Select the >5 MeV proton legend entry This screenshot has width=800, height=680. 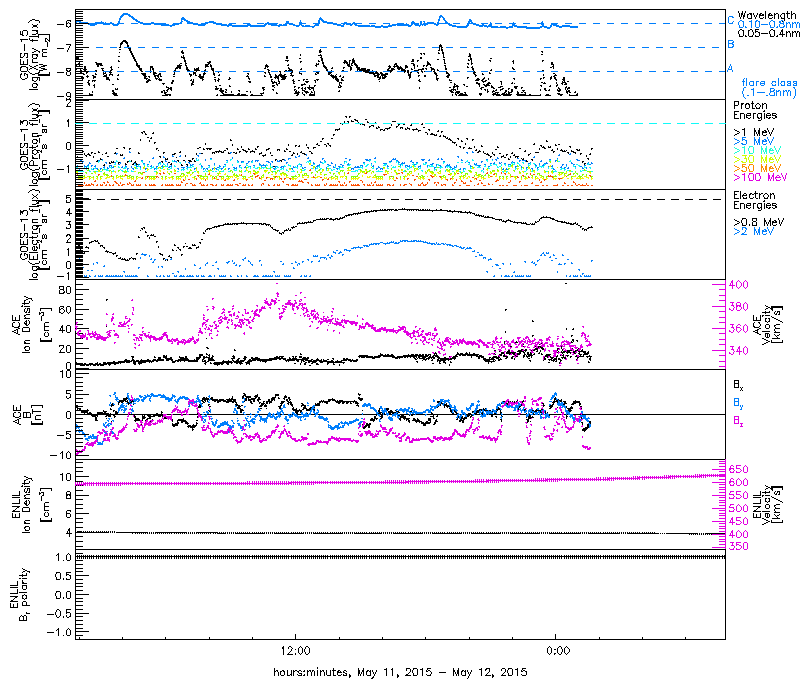click(x=754, y=141)
